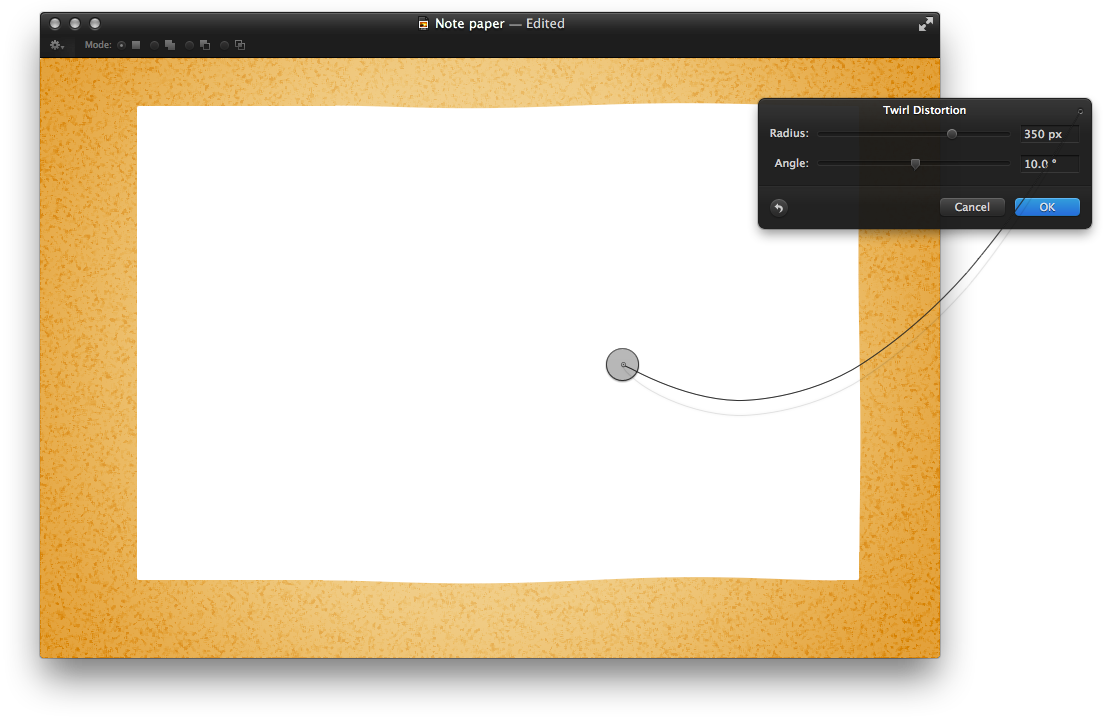Image resolution: width=1106 pixels, height=717 pixels.
Task: Open the gear action menu in the toolbar
Action: coord(54,44)
